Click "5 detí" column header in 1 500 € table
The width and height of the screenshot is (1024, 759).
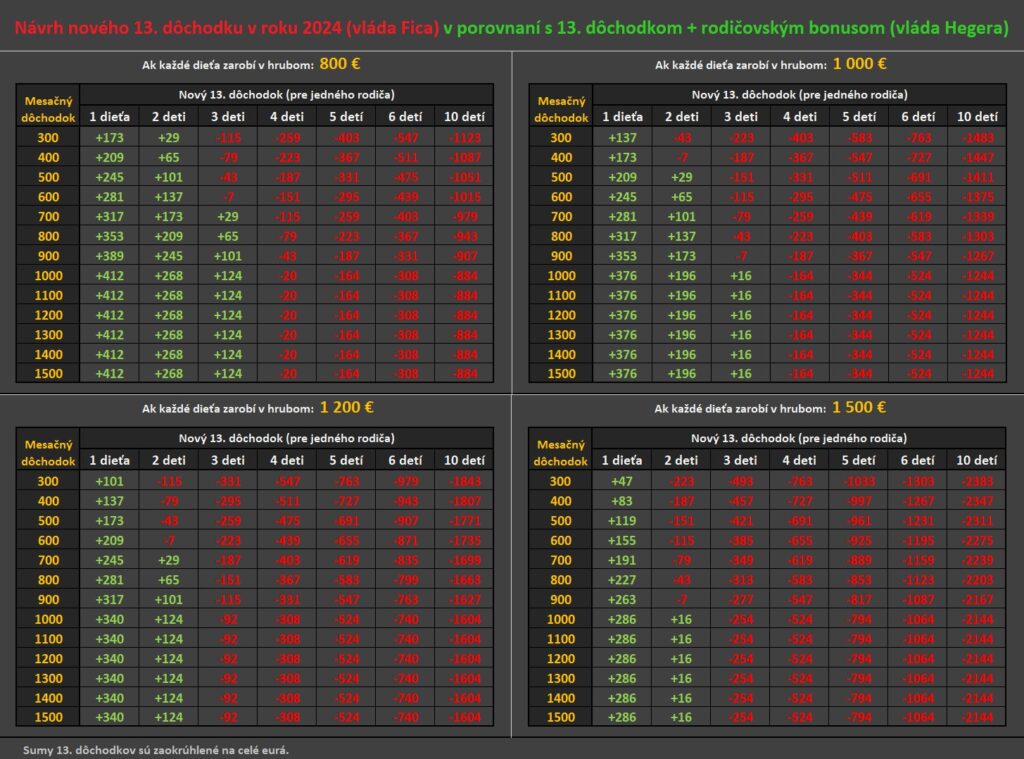[x=858, y=460]
